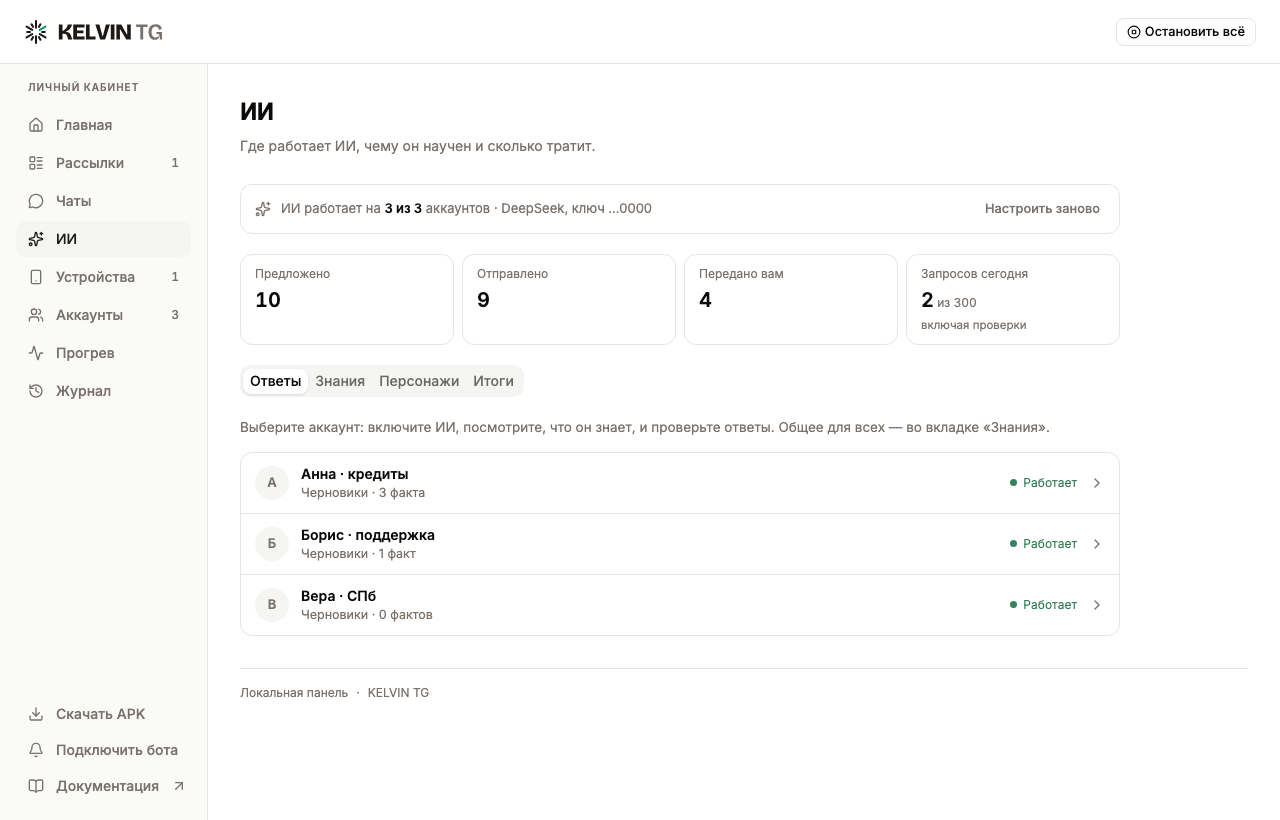Image resolution: width=1280 pixels, height=820 pixels.
Task: Click the Журнал history clock icon
Action: 36,391
